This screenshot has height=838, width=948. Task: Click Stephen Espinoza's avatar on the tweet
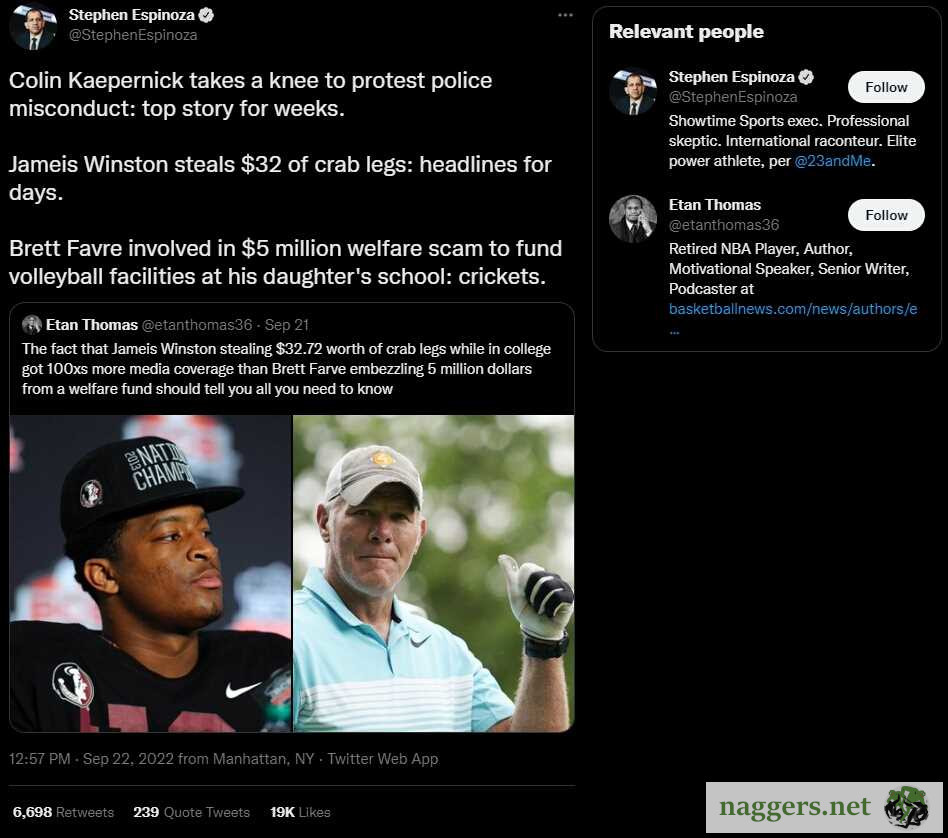tap(33, 26)
